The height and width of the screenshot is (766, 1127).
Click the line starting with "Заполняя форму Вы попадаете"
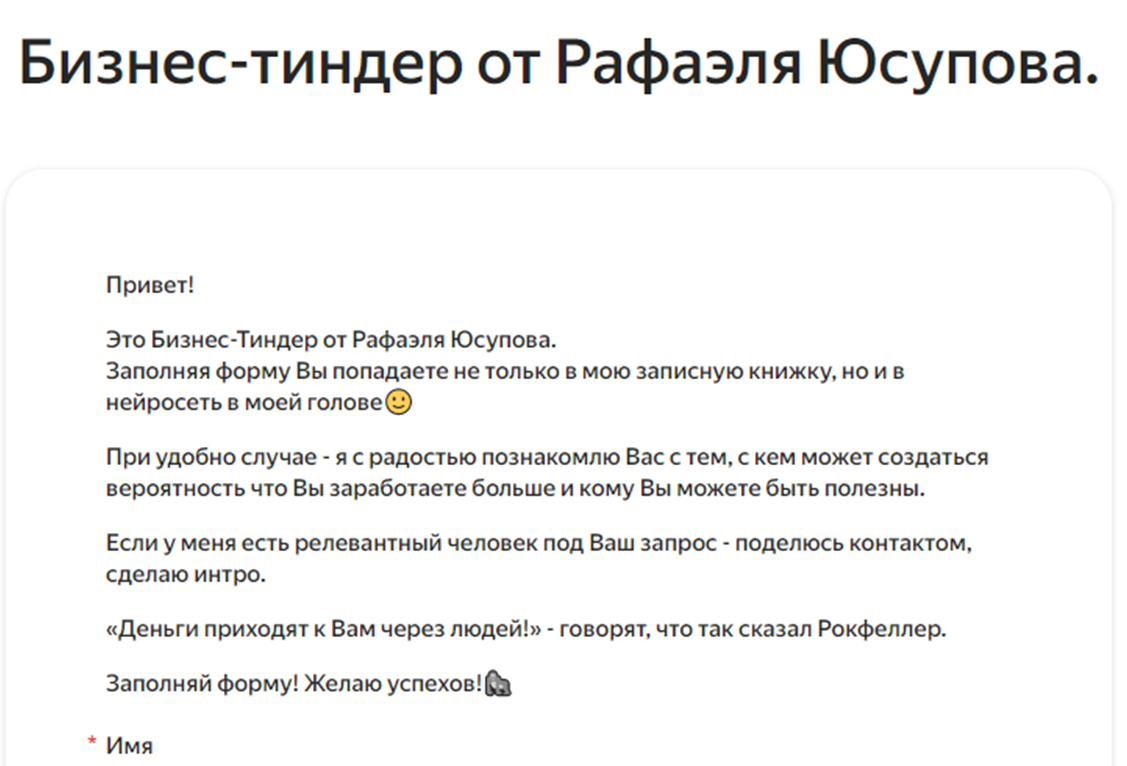(505, 372)
